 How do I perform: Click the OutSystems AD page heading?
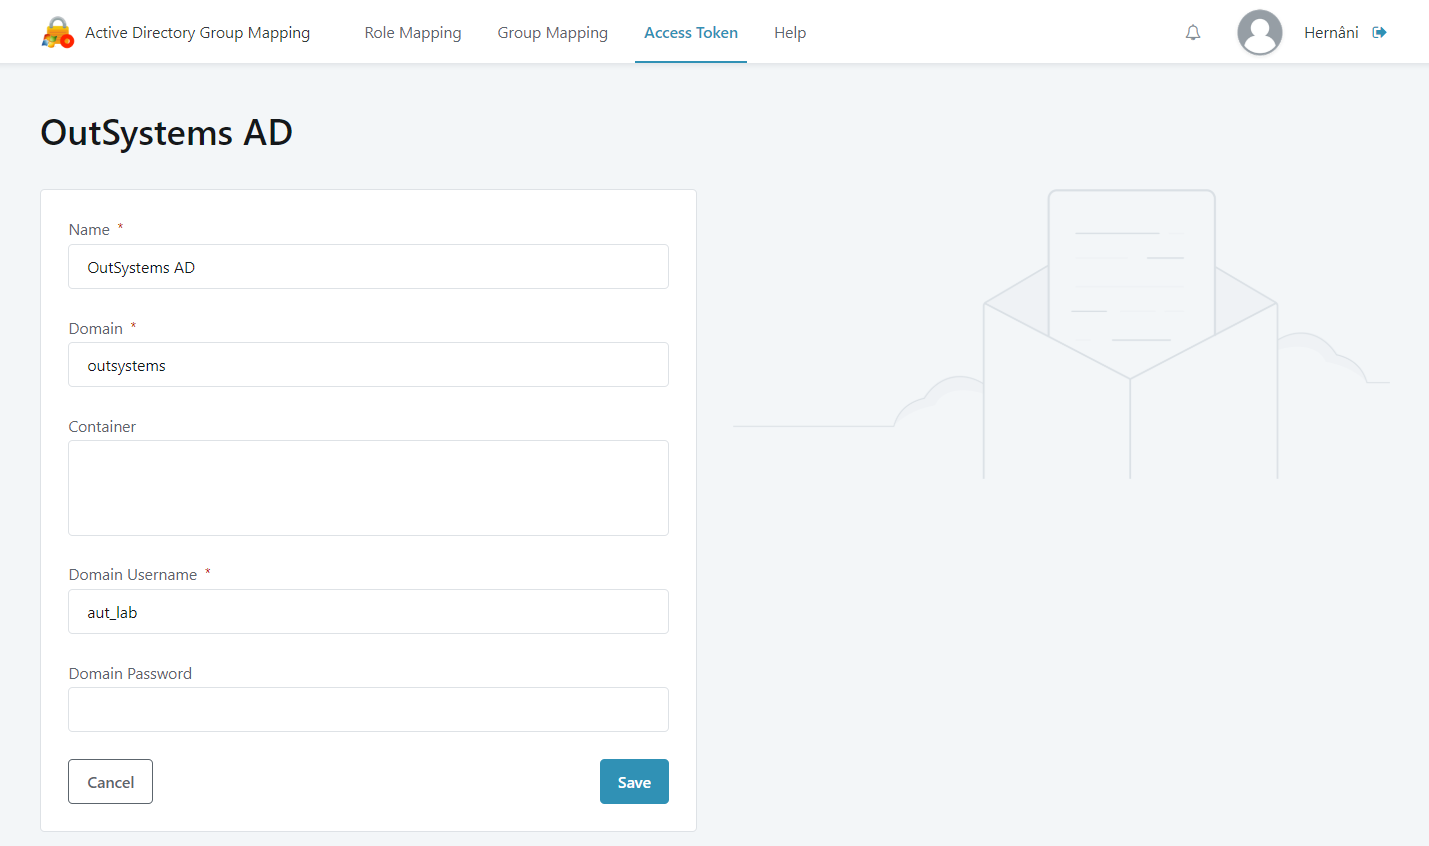(x=166, y=132)
